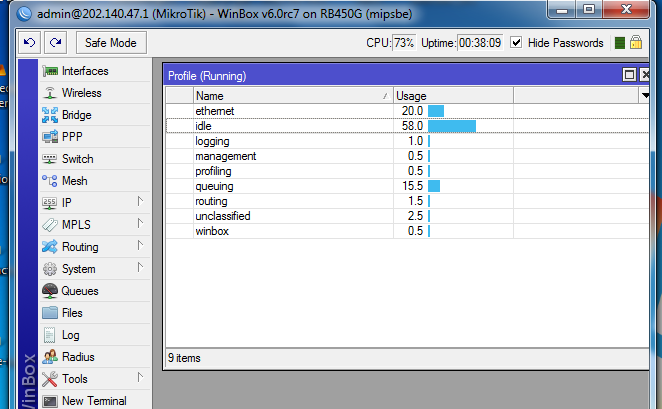Click the yellow padlock icon
Image resolution: width=662 pixels, height=409 pixels.
pyautogui.click(x=636, y=43)
